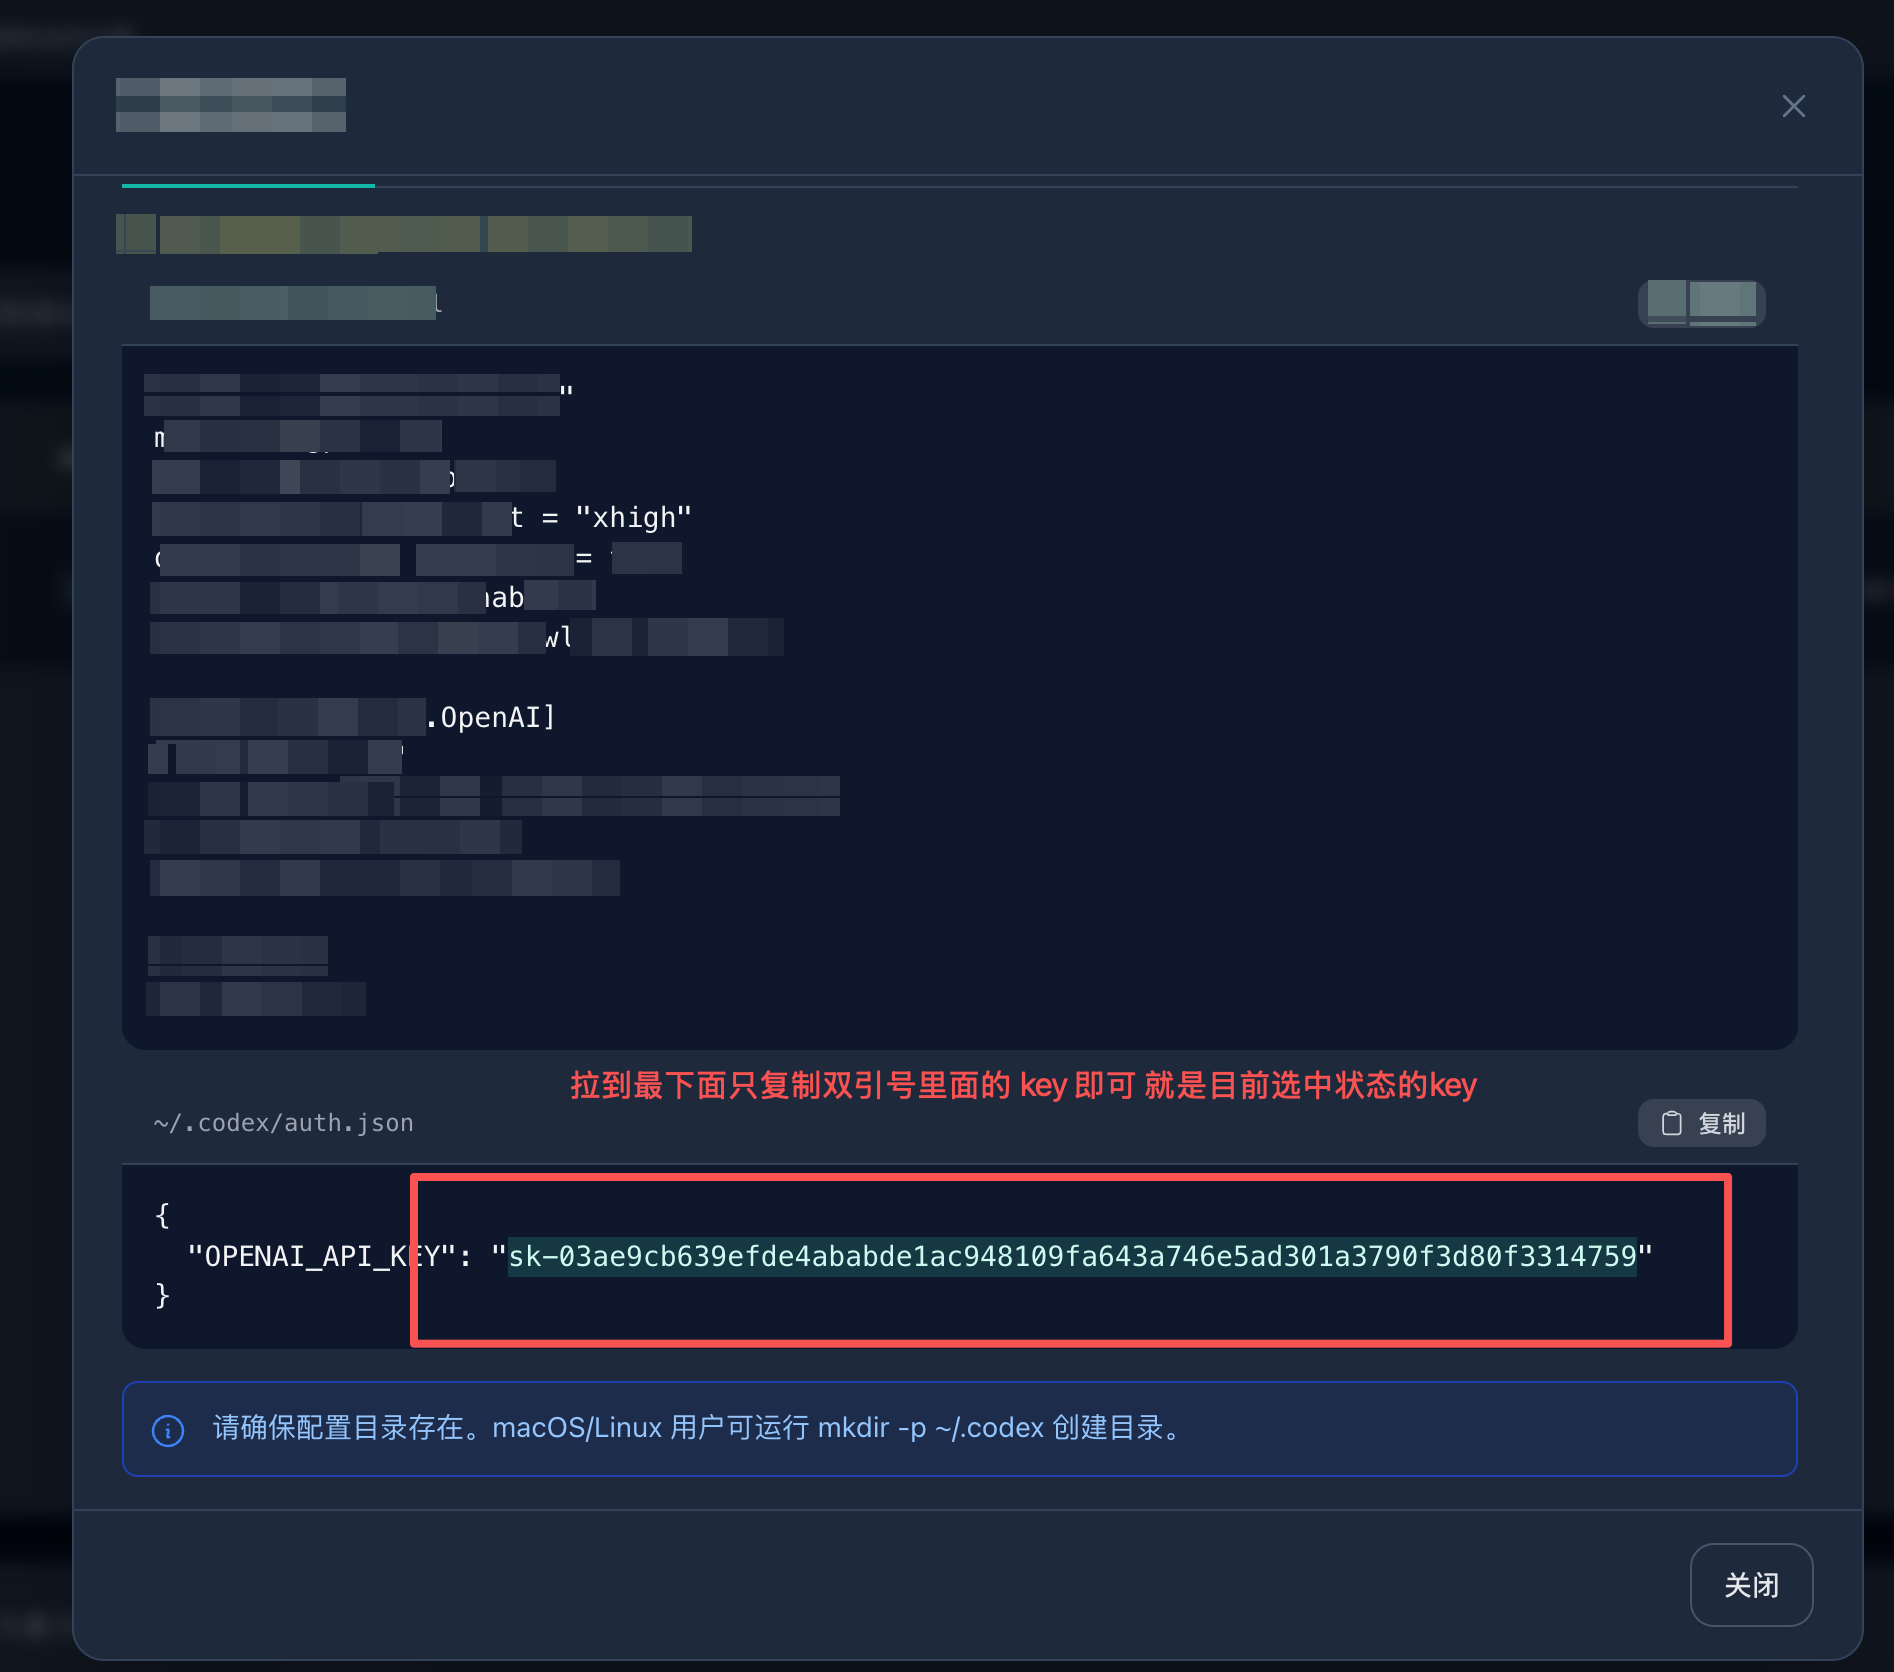Click the .OpenAI] section header in code

pos(490,717)
